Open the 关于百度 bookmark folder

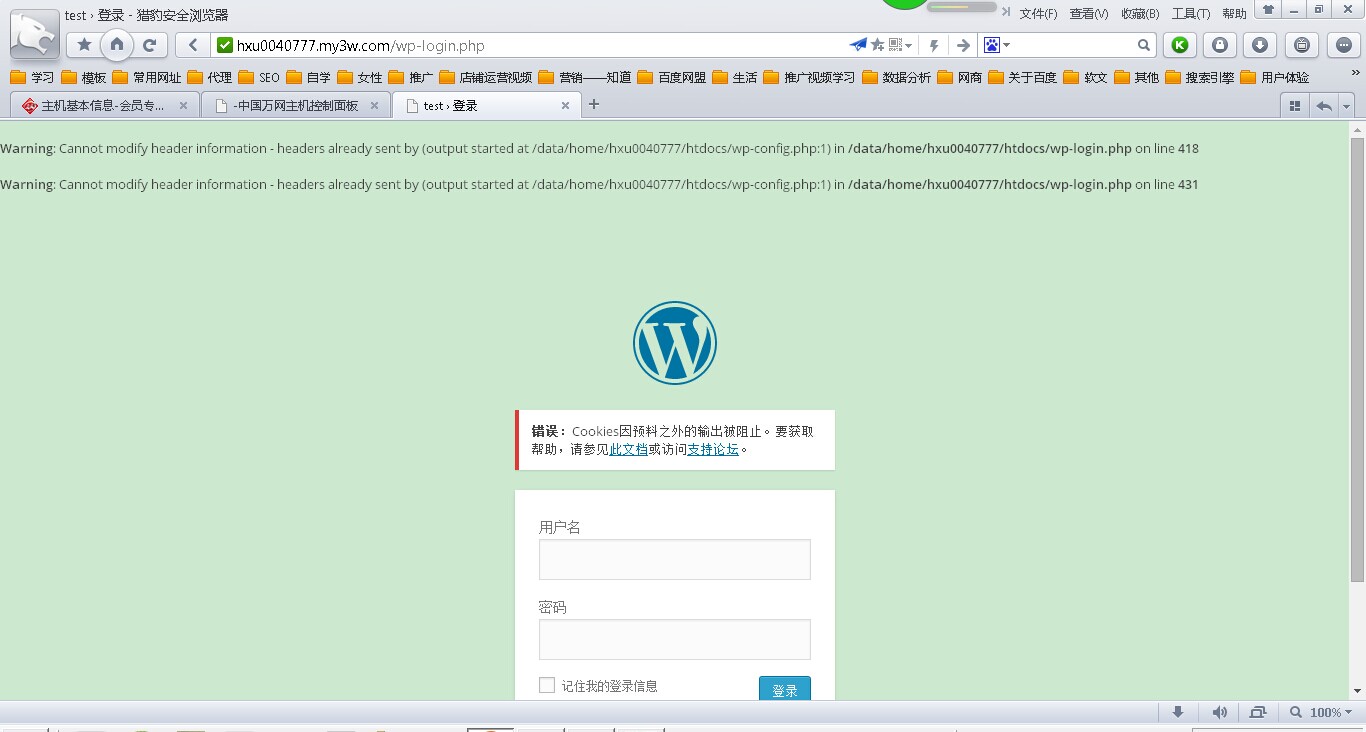pyautogui.click(x=1022, y=77)
